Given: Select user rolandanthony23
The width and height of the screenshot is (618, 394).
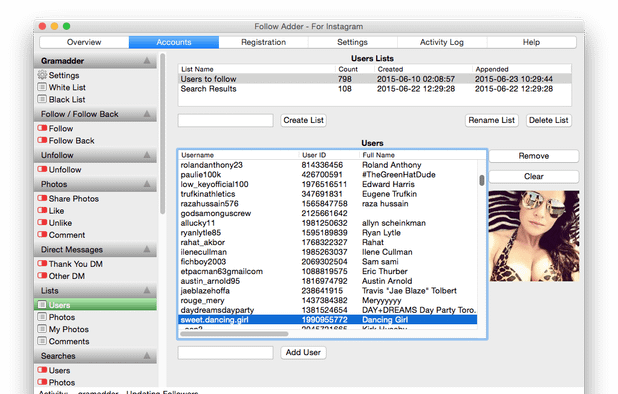Looking at the screenshot, I should coord(328,165).
